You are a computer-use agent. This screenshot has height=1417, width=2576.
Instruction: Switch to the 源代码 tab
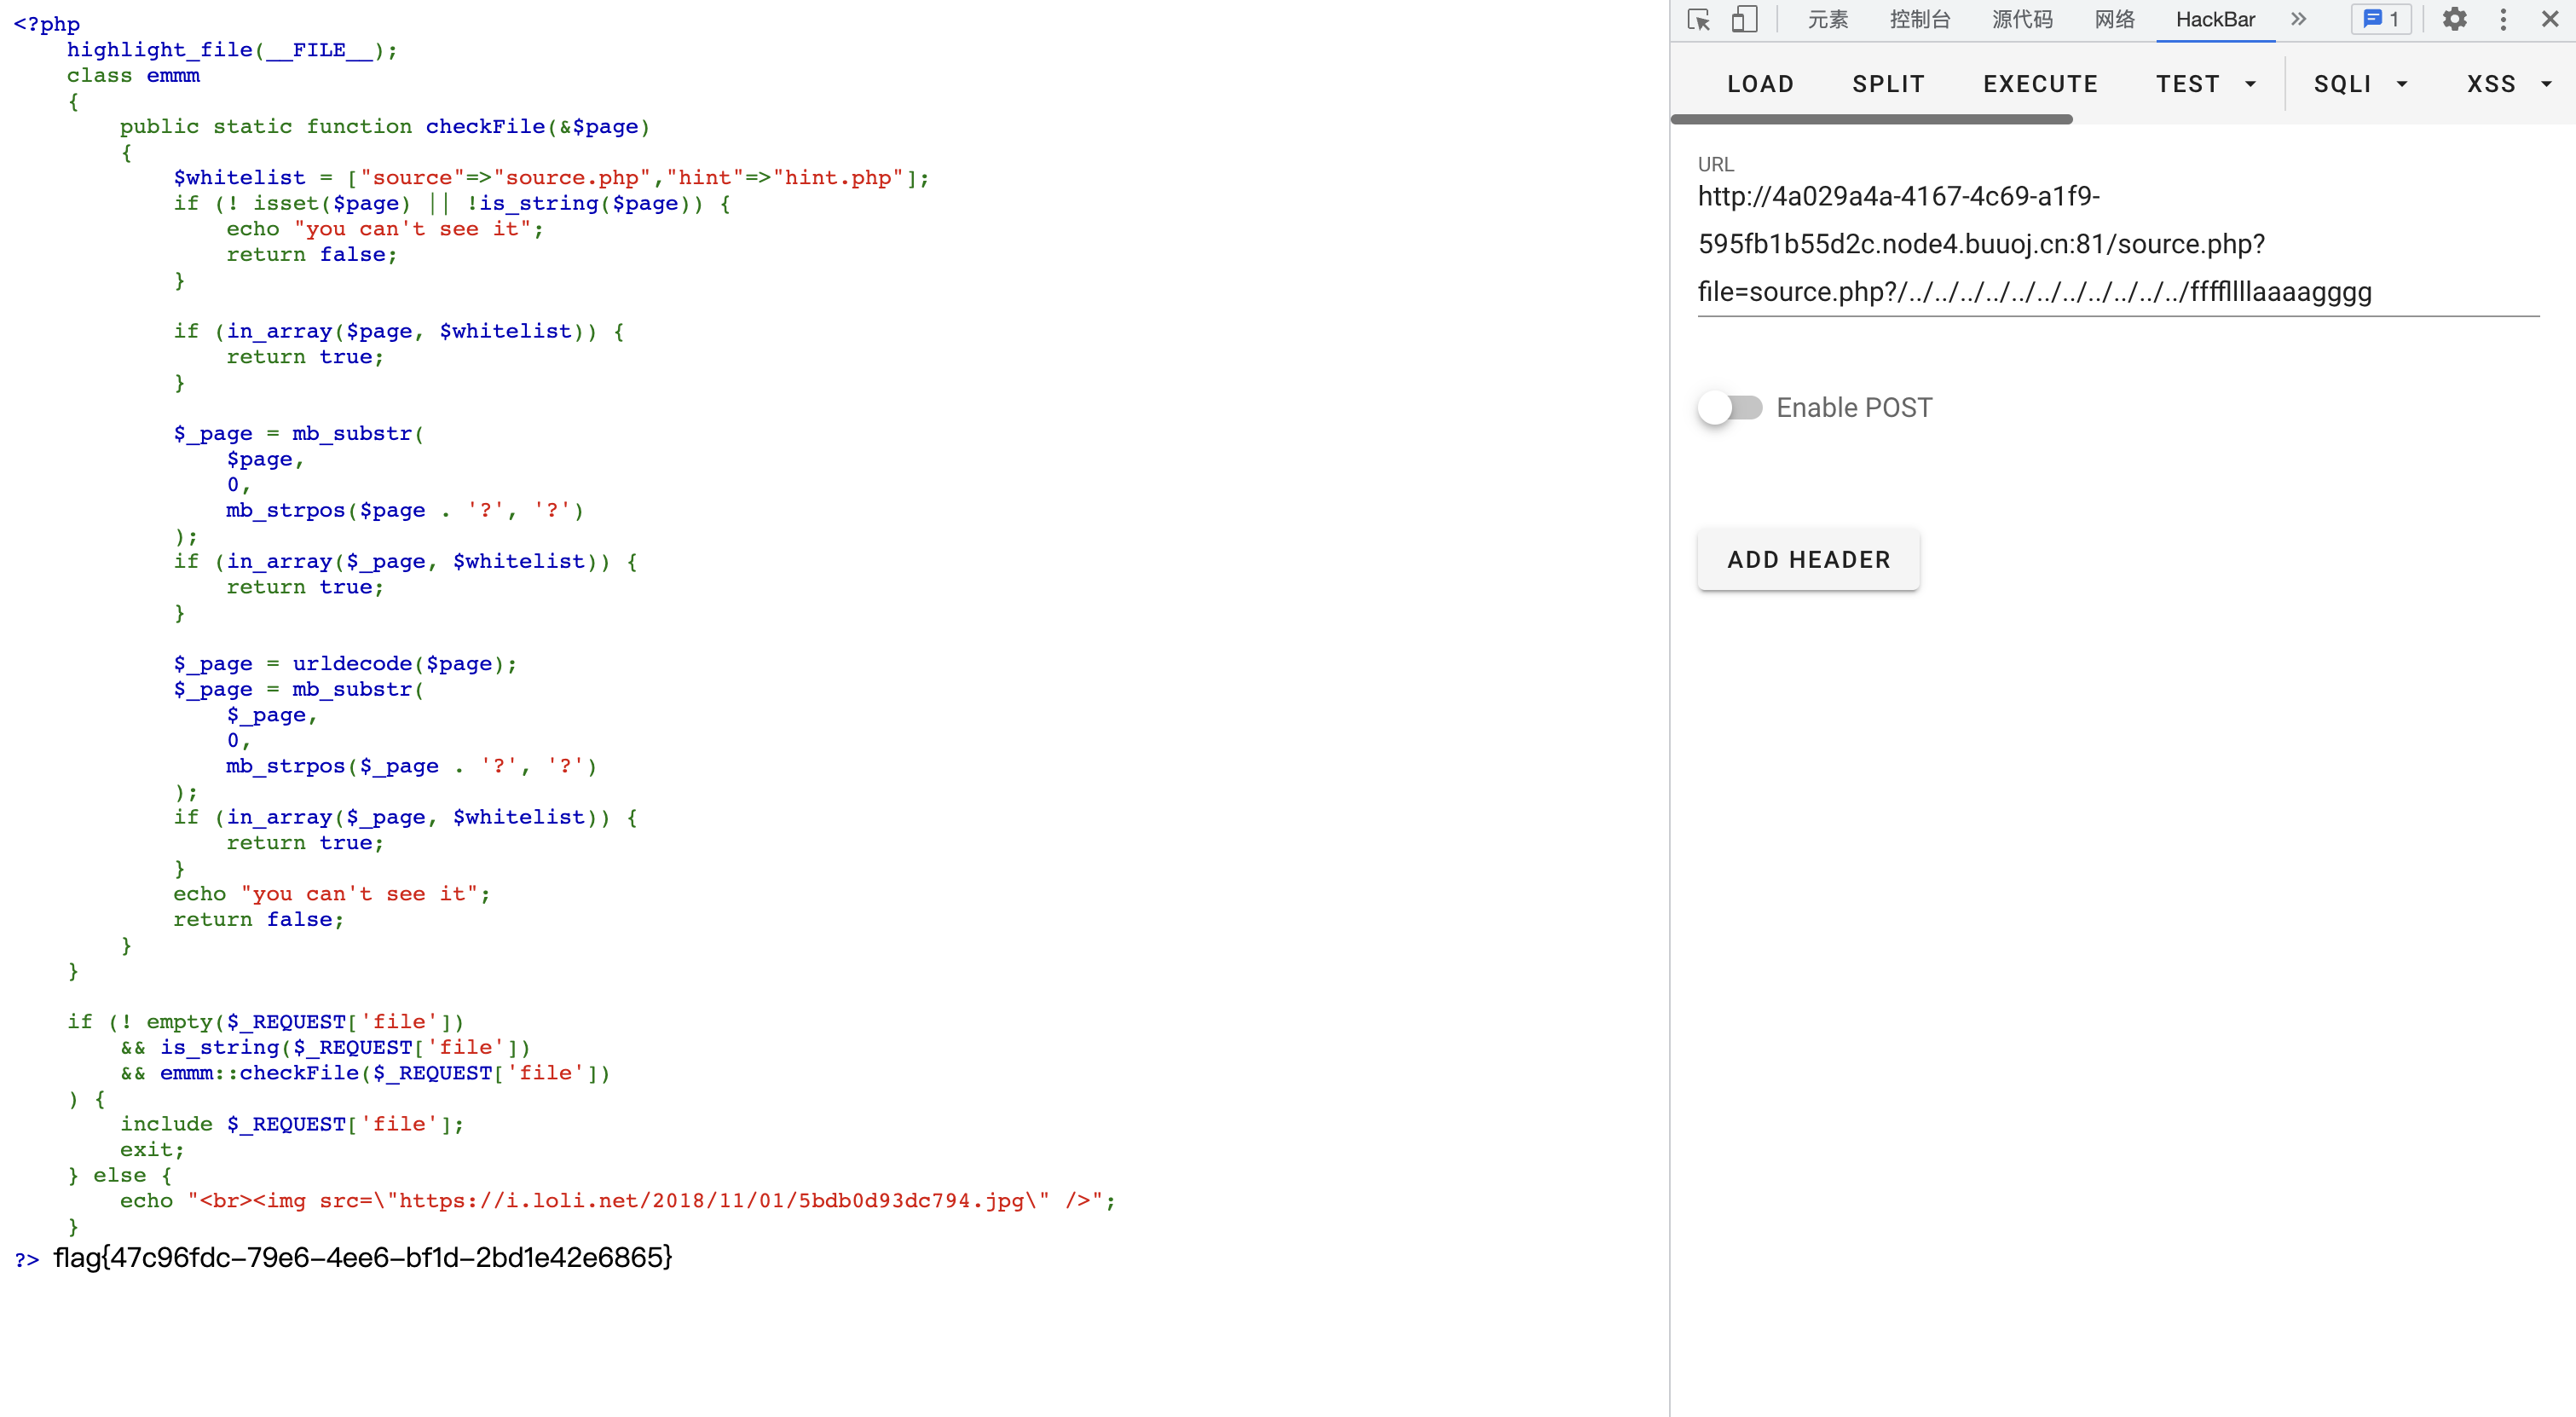(x=2022, y=20)
